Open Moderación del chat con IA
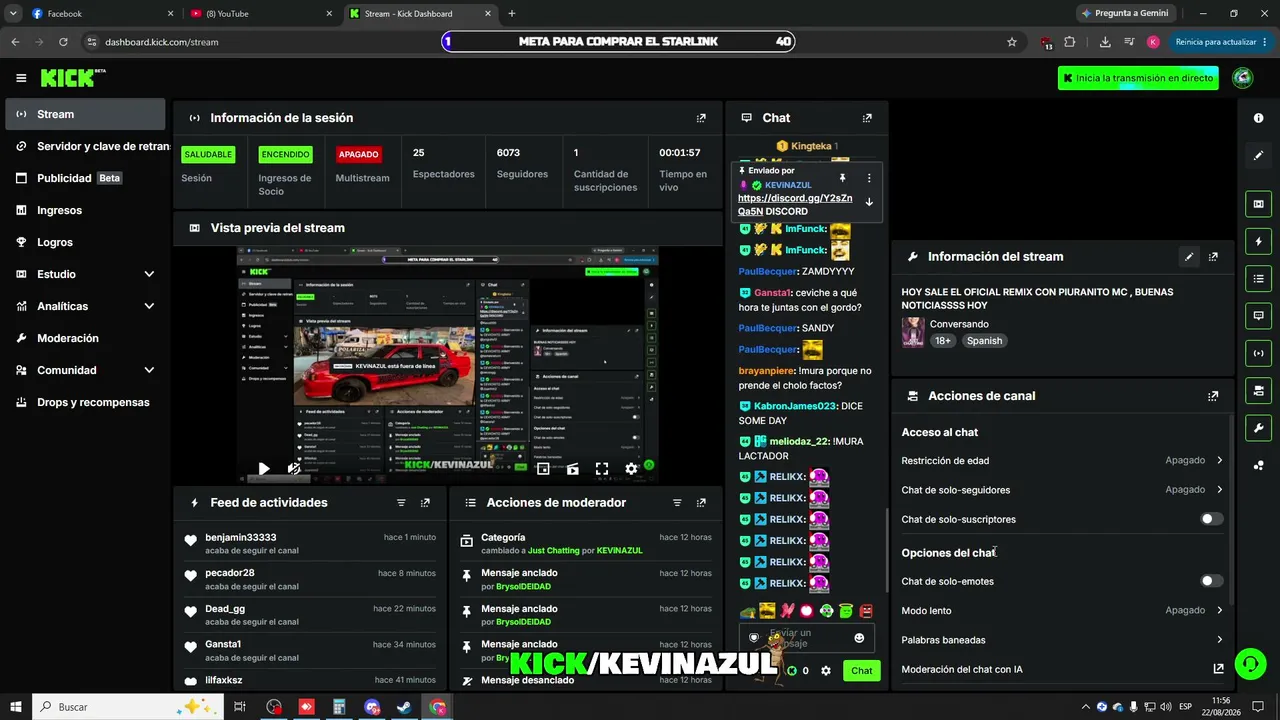Screen dimensions: 1280x720 point(1062,669)
